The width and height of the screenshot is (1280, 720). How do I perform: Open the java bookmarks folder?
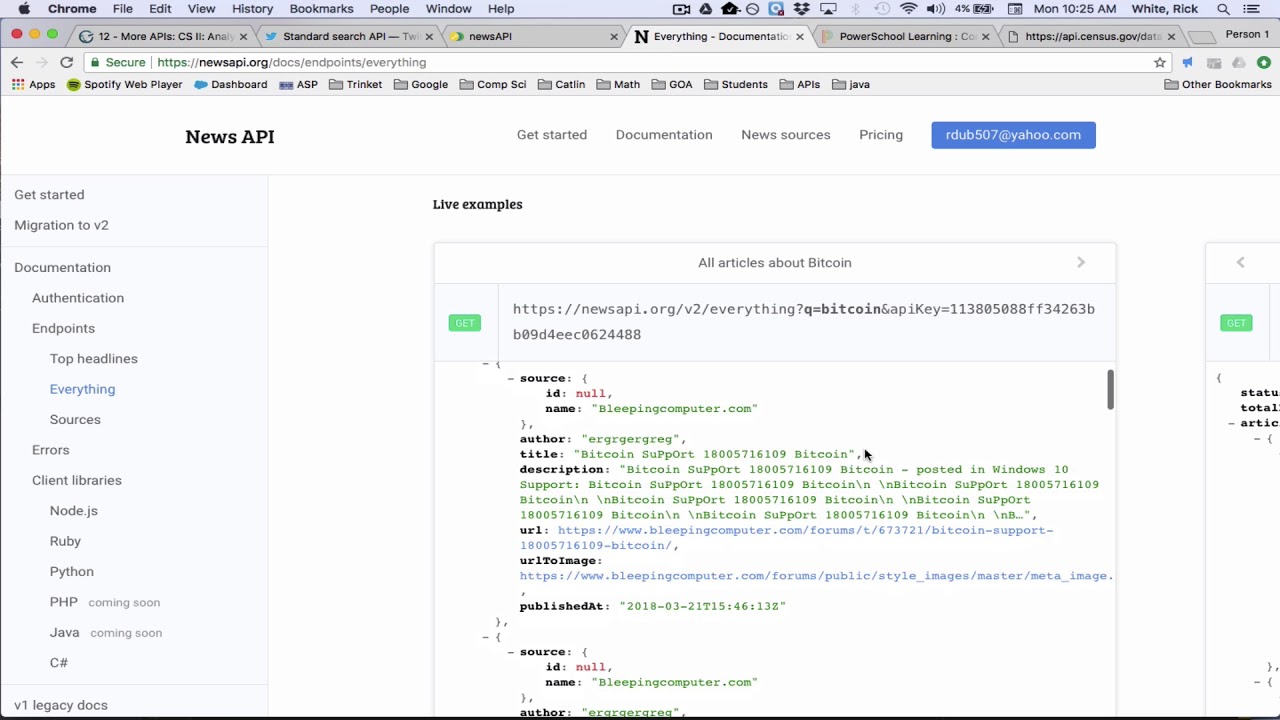[851, 84]
